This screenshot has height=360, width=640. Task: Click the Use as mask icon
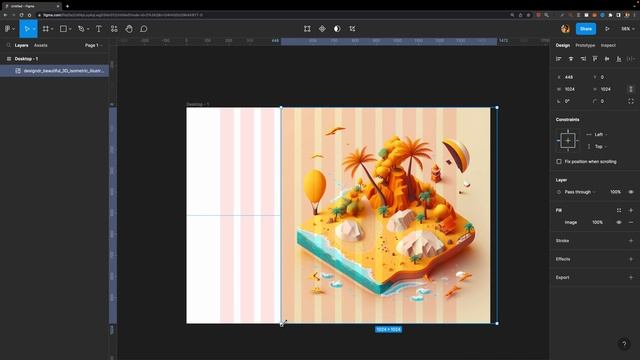coord(337,29)
